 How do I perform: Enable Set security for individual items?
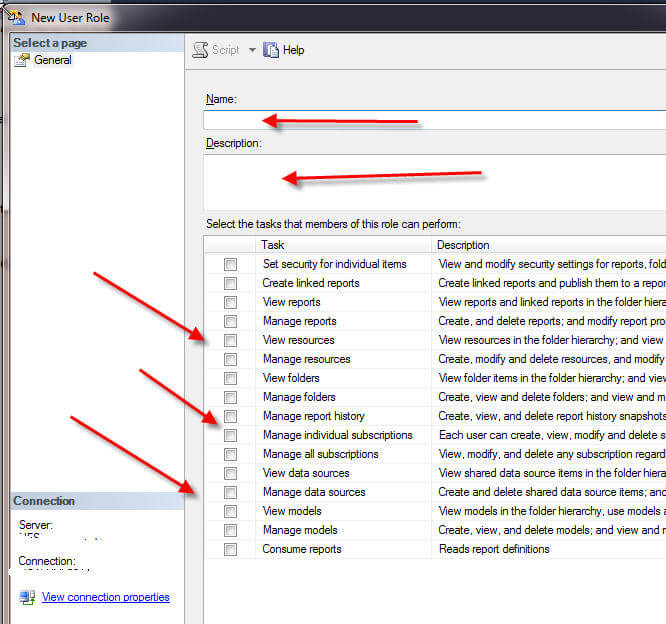231,264
